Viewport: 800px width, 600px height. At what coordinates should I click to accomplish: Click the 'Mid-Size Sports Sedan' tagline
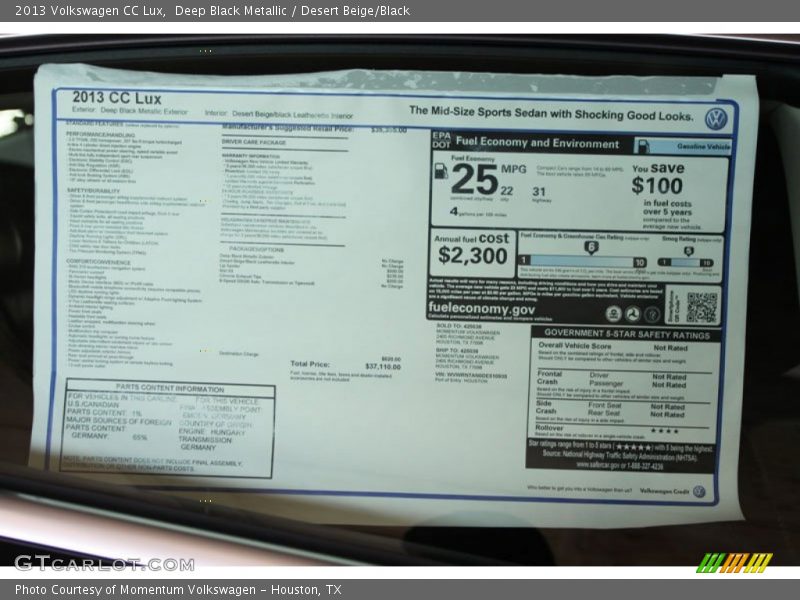tap(551, 113)
